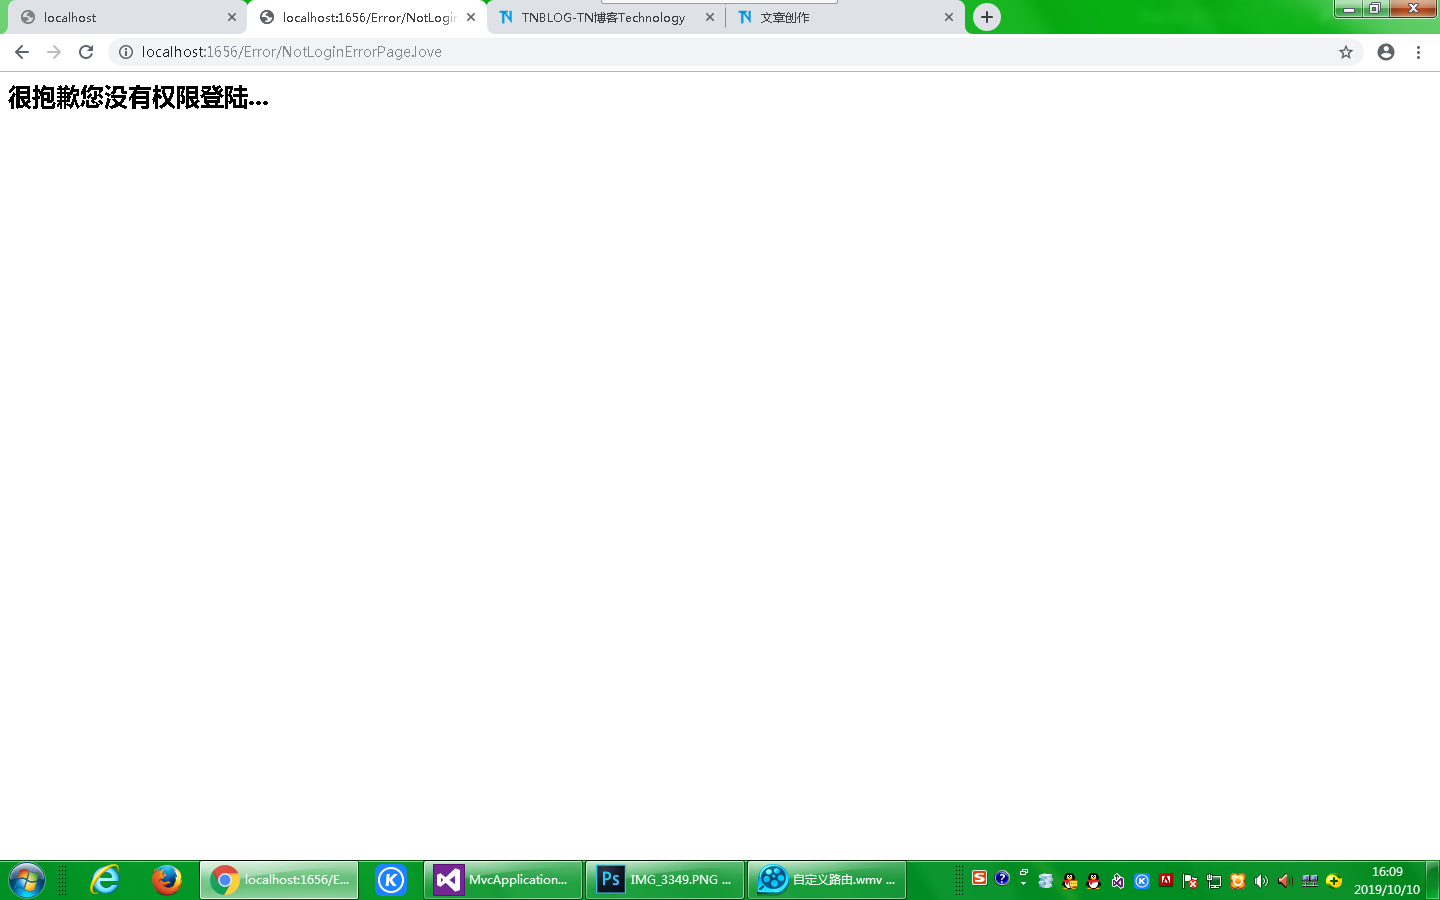Switch to the first localhost tab

(x=120, y=18)
